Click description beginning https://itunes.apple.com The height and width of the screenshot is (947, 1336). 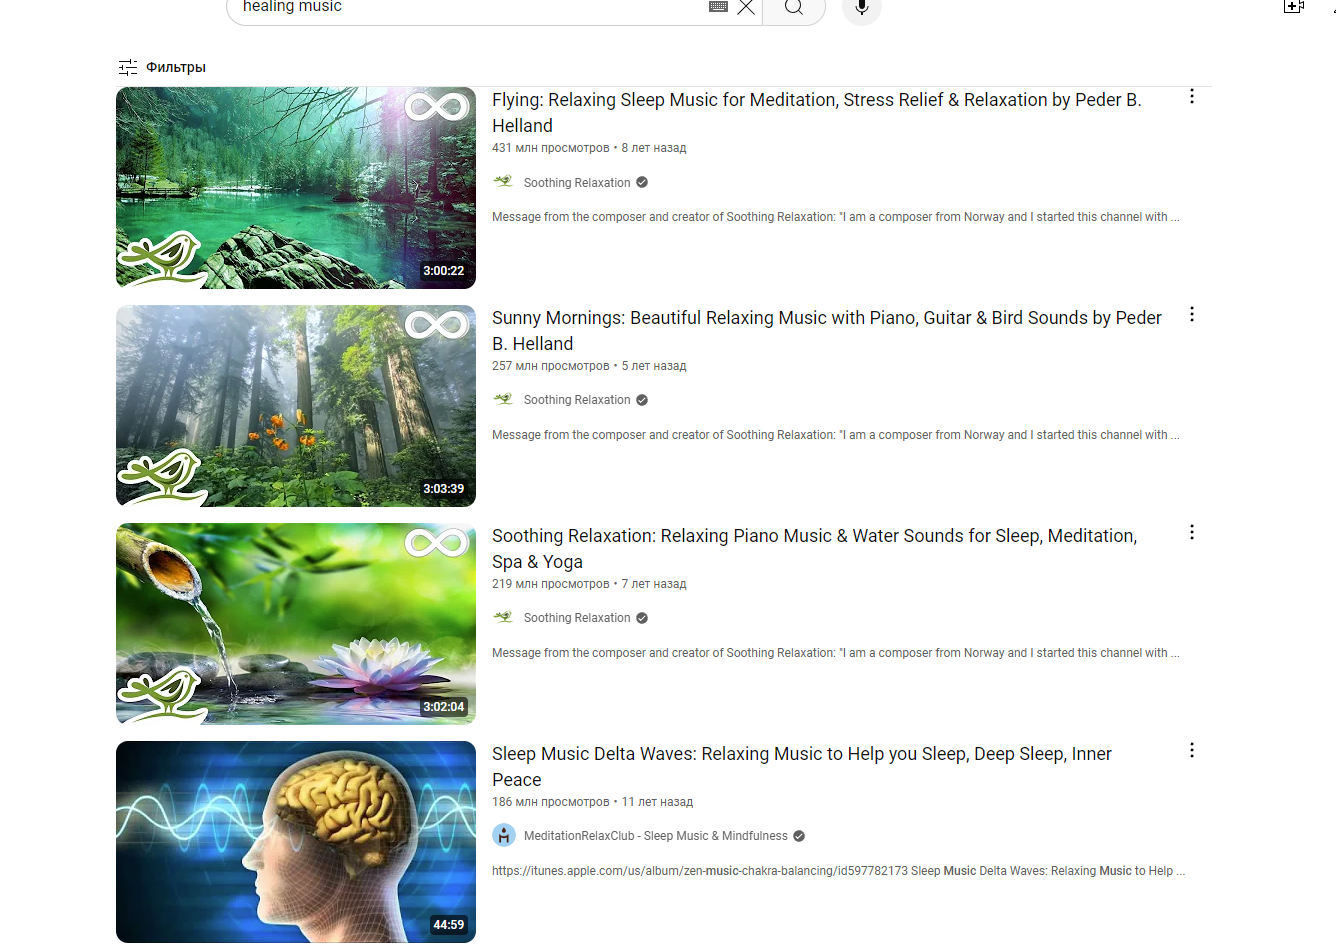pos(838,871)
